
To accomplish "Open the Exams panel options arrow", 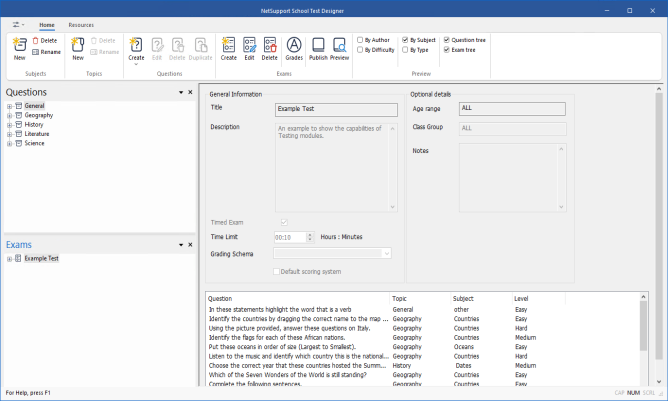I will coord(181,245).
